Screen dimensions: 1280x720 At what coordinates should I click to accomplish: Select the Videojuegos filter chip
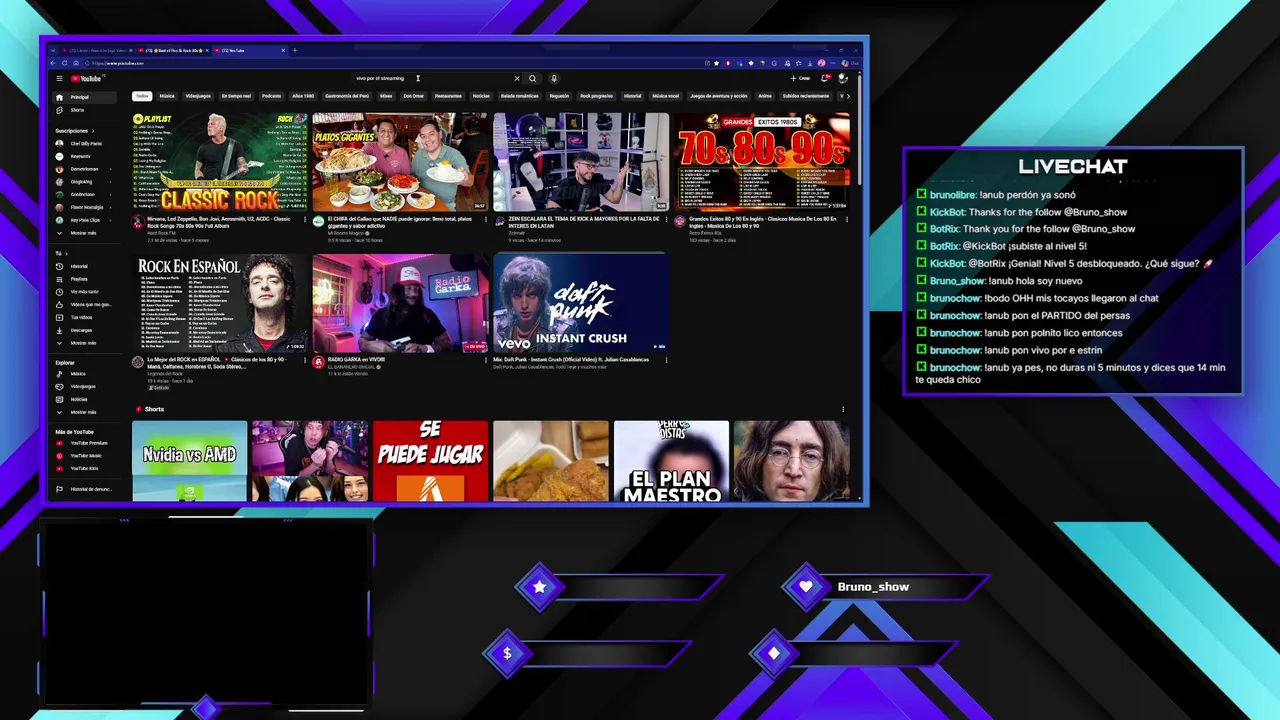click(x=198, y=96)
